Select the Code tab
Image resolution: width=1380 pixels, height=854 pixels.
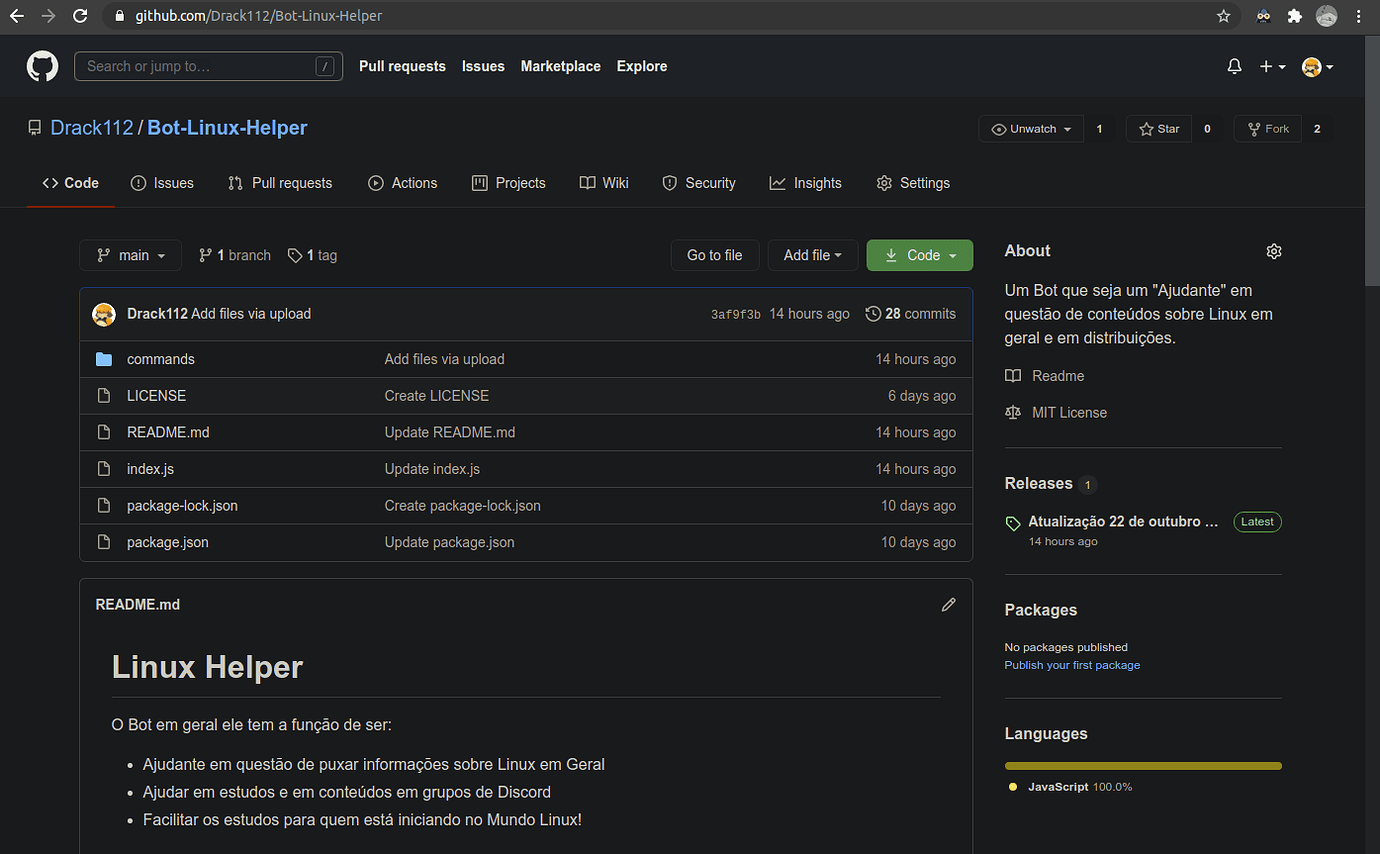[x=70, y=183]
